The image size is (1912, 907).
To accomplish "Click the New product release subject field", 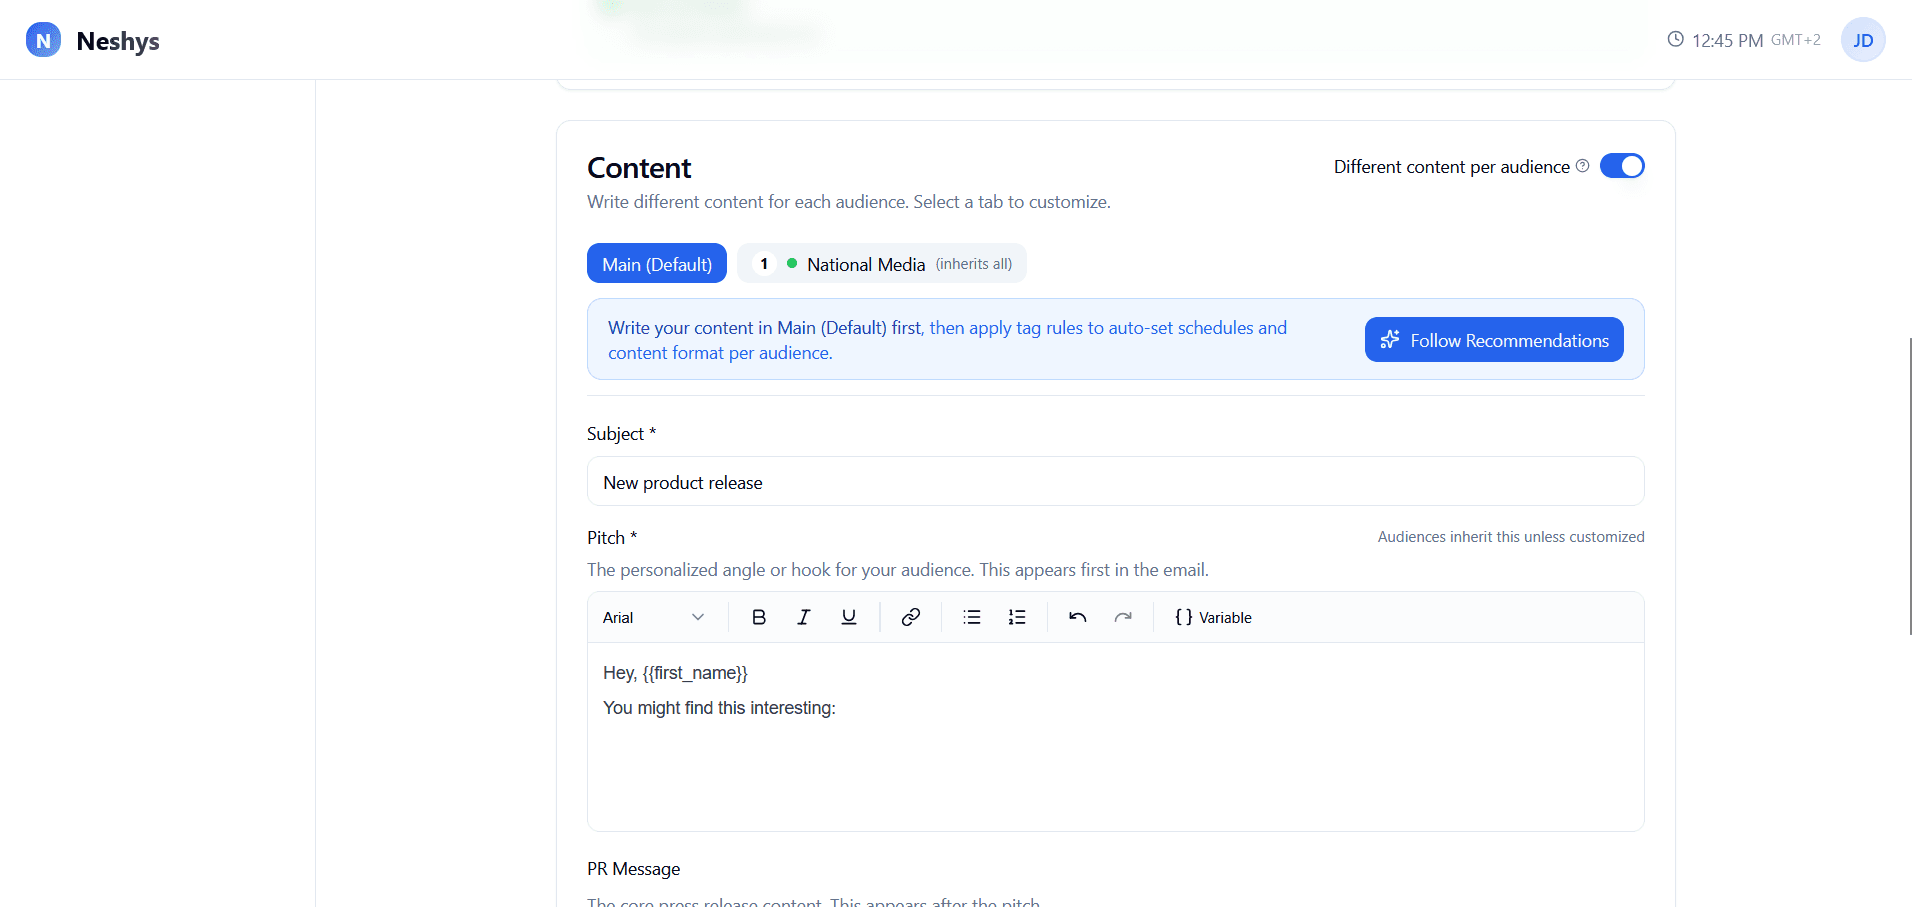I will coord(1114,481).
